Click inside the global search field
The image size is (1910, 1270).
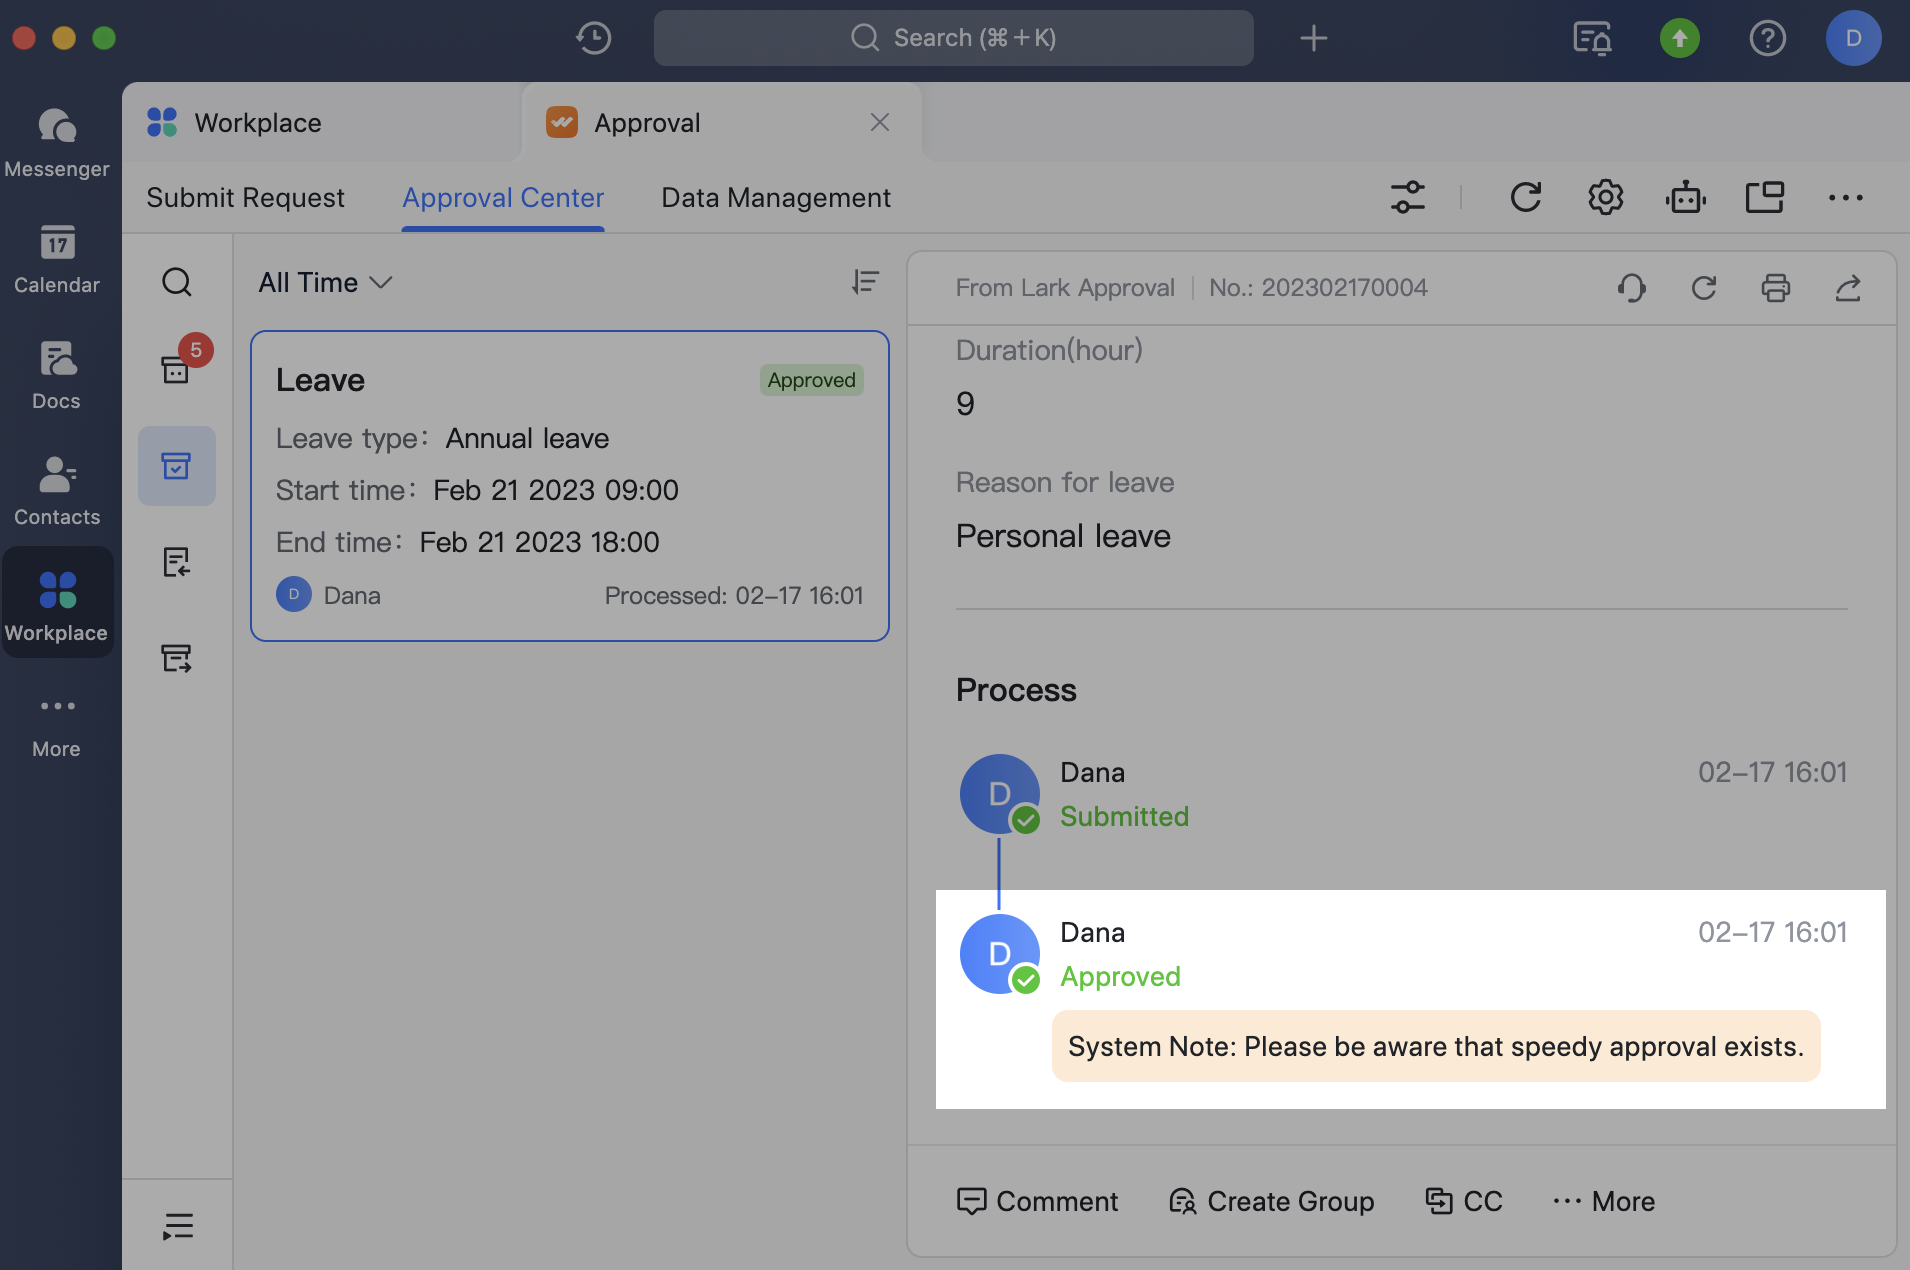click(950, 37)
